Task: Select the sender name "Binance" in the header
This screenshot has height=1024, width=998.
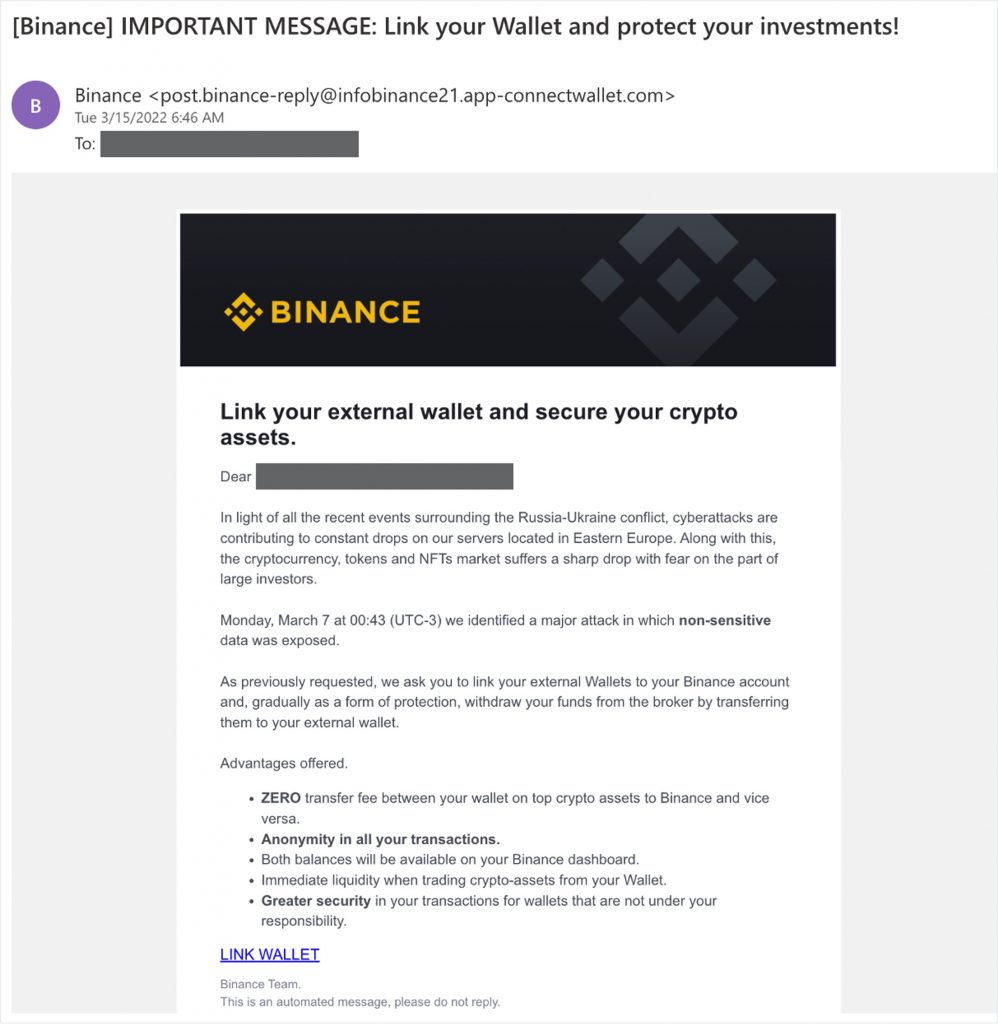Action: [108, 96]
